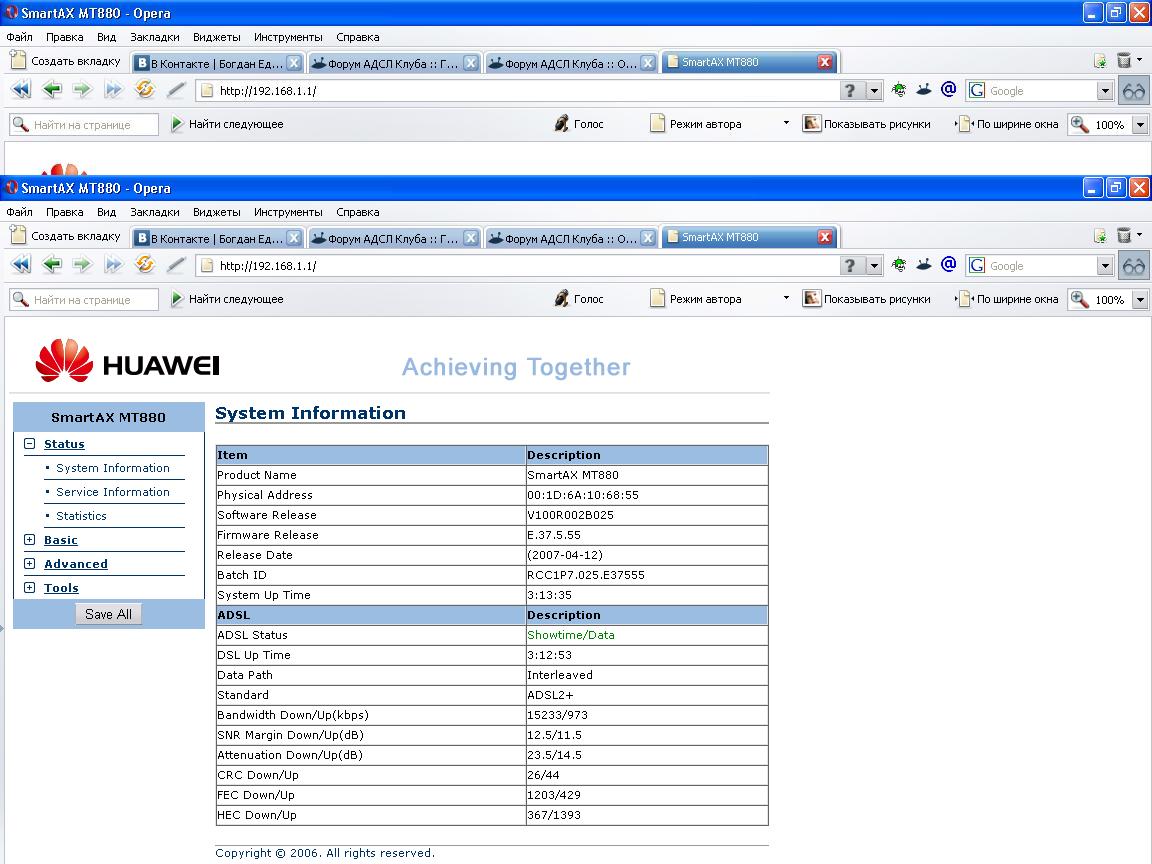Click the blue @ icon in front window
This screenshot has width=1152, height=864.
pos(948,264)
